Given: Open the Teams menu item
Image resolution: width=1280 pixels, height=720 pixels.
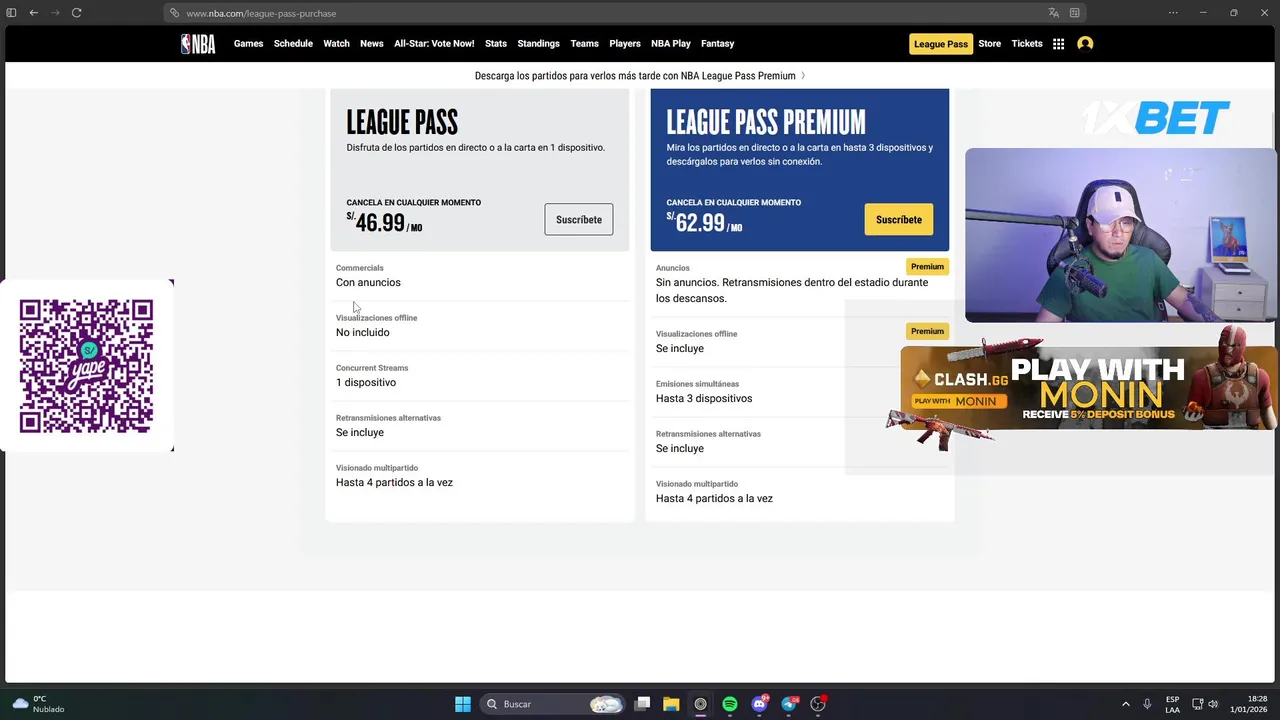Looking at the screenshot, I should tap(585, 44).
